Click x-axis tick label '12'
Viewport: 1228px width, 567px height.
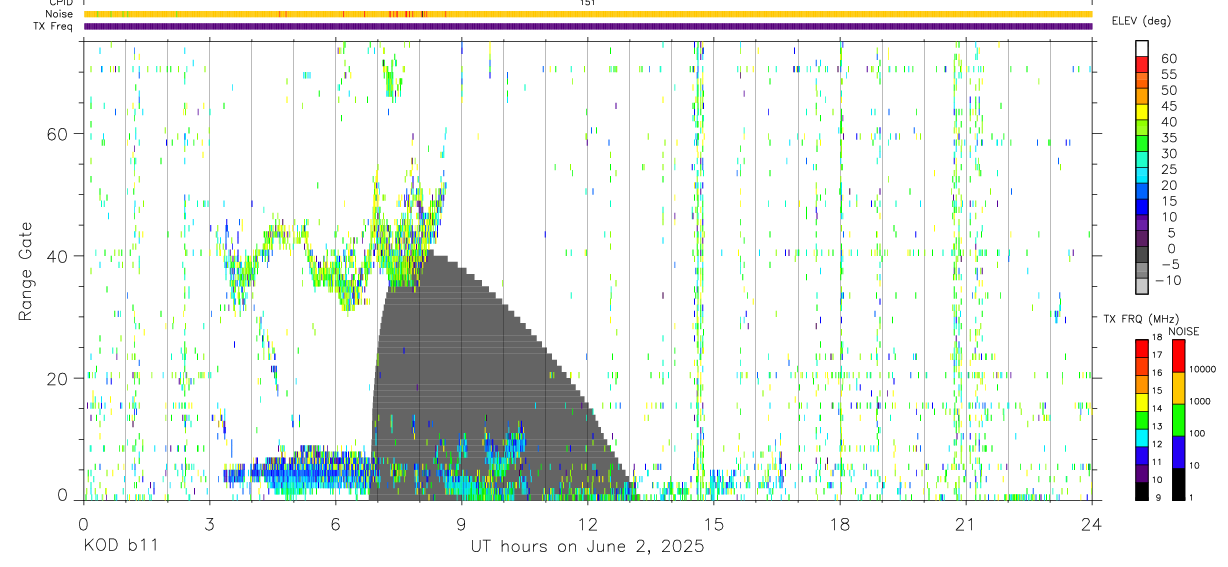click(587, 523)
